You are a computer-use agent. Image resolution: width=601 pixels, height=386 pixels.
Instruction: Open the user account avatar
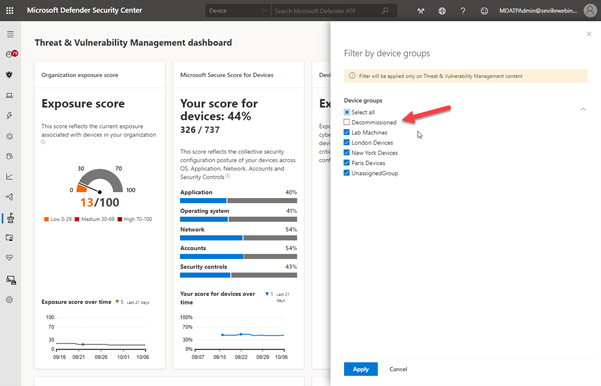[590, 10]
